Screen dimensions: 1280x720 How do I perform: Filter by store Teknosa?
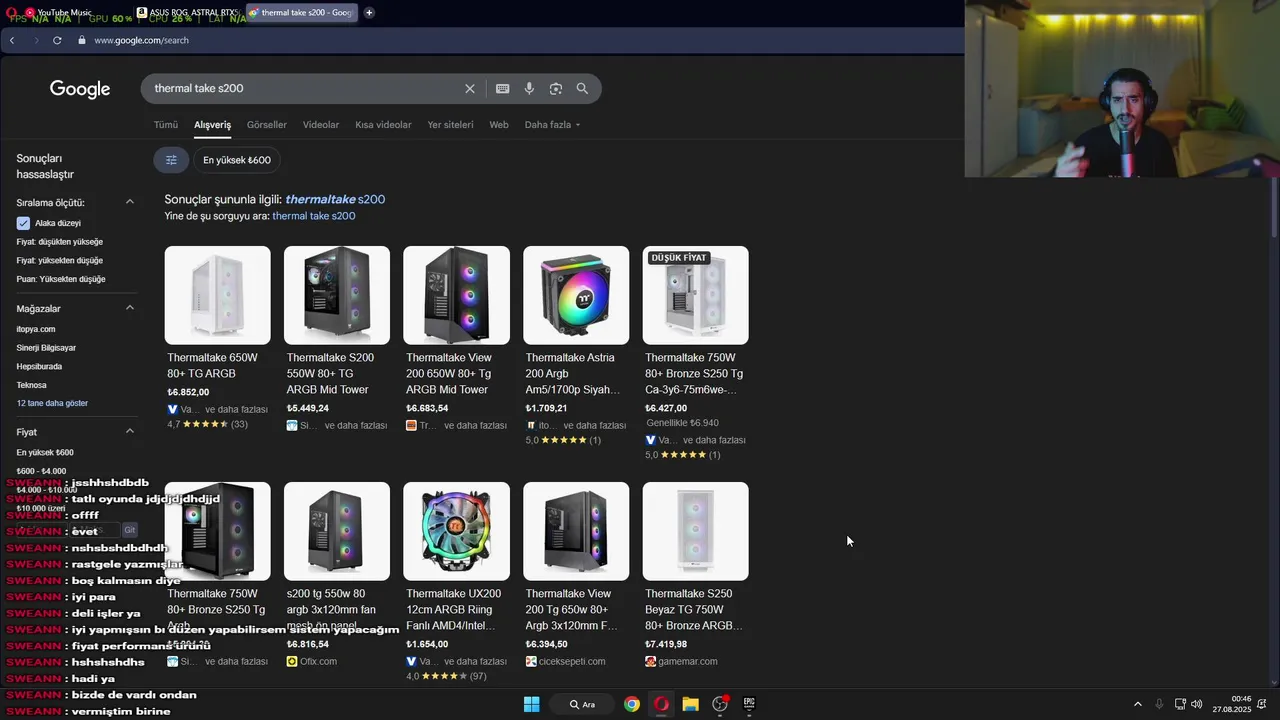coord(31,385)
